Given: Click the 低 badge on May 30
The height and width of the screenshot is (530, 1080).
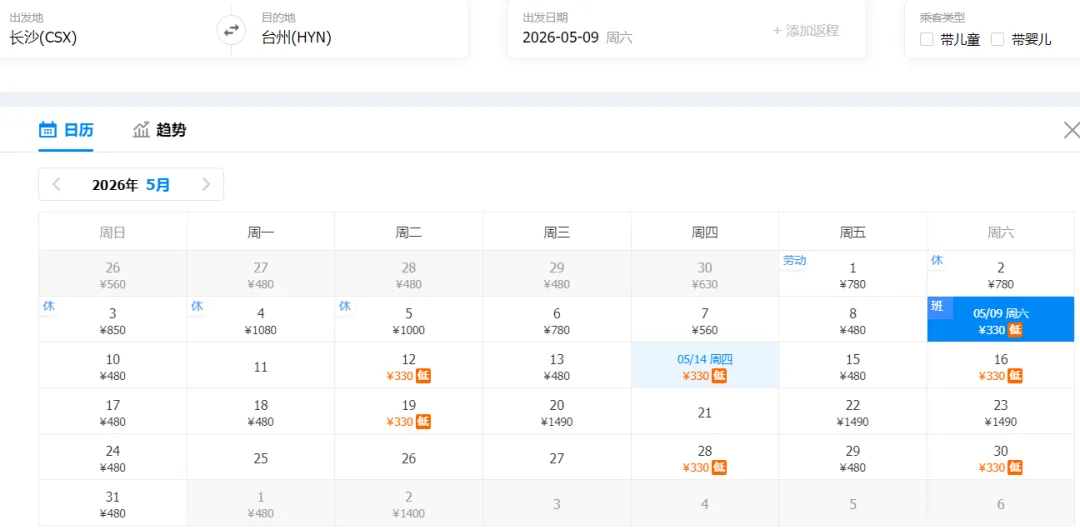Looking at the screenshot, I should [1016, 468].
